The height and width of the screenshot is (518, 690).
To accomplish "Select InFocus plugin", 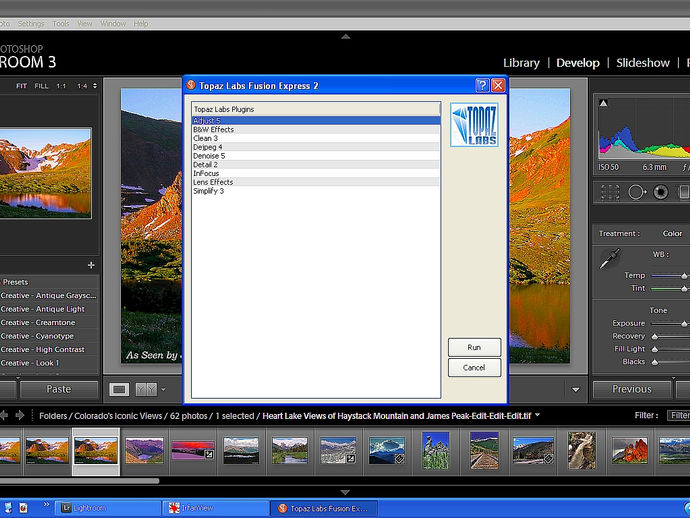I will pyautogui.click(x=316, y=173).
